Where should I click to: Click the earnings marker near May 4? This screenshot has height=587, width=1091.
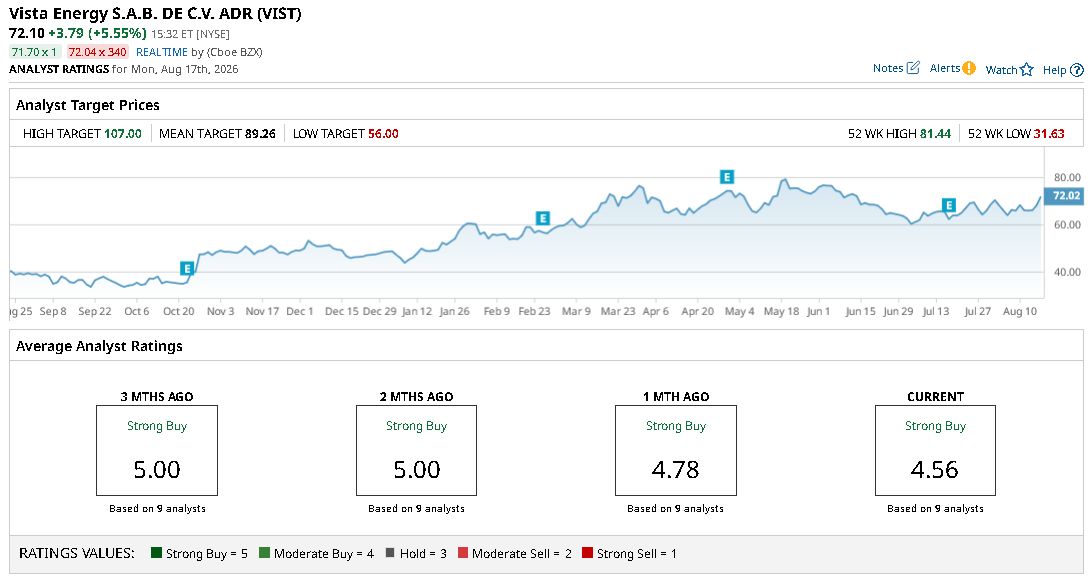pyautogui.click(x=726, y=177)
